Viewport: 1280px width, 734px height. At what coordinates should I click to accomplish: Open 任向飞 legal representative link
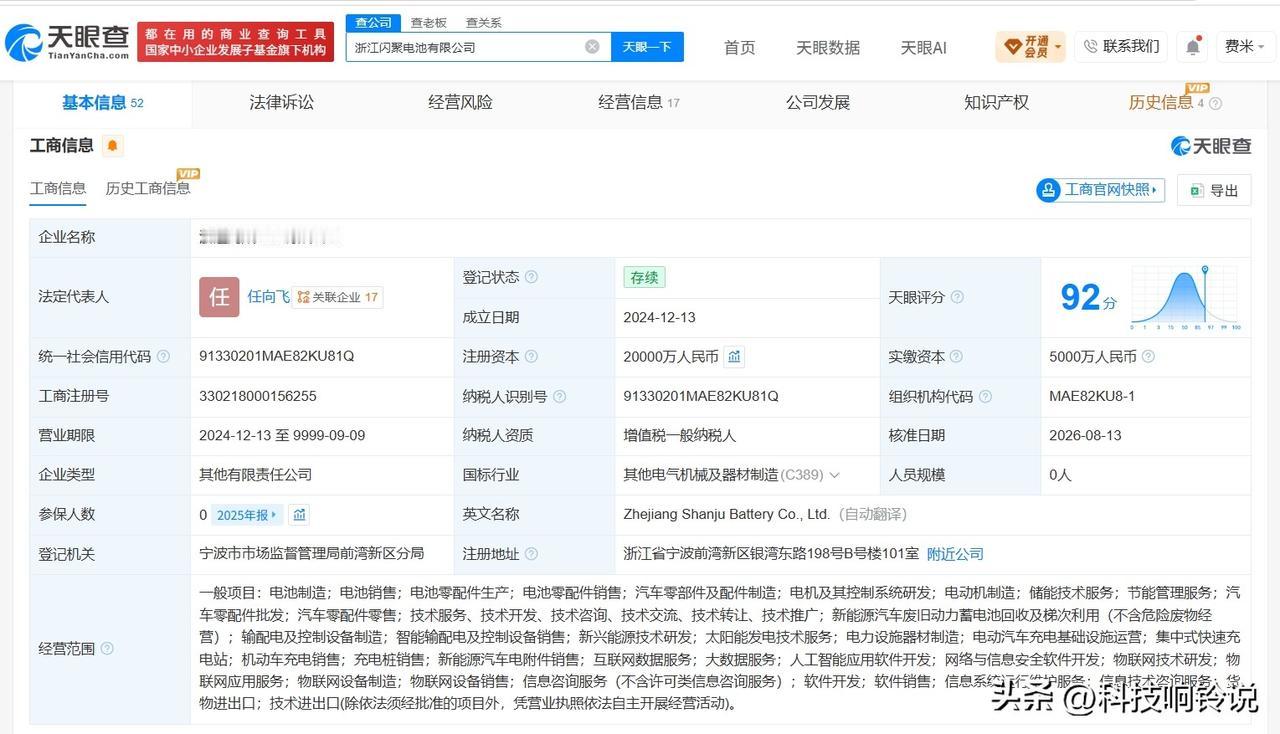click(269, 297)
